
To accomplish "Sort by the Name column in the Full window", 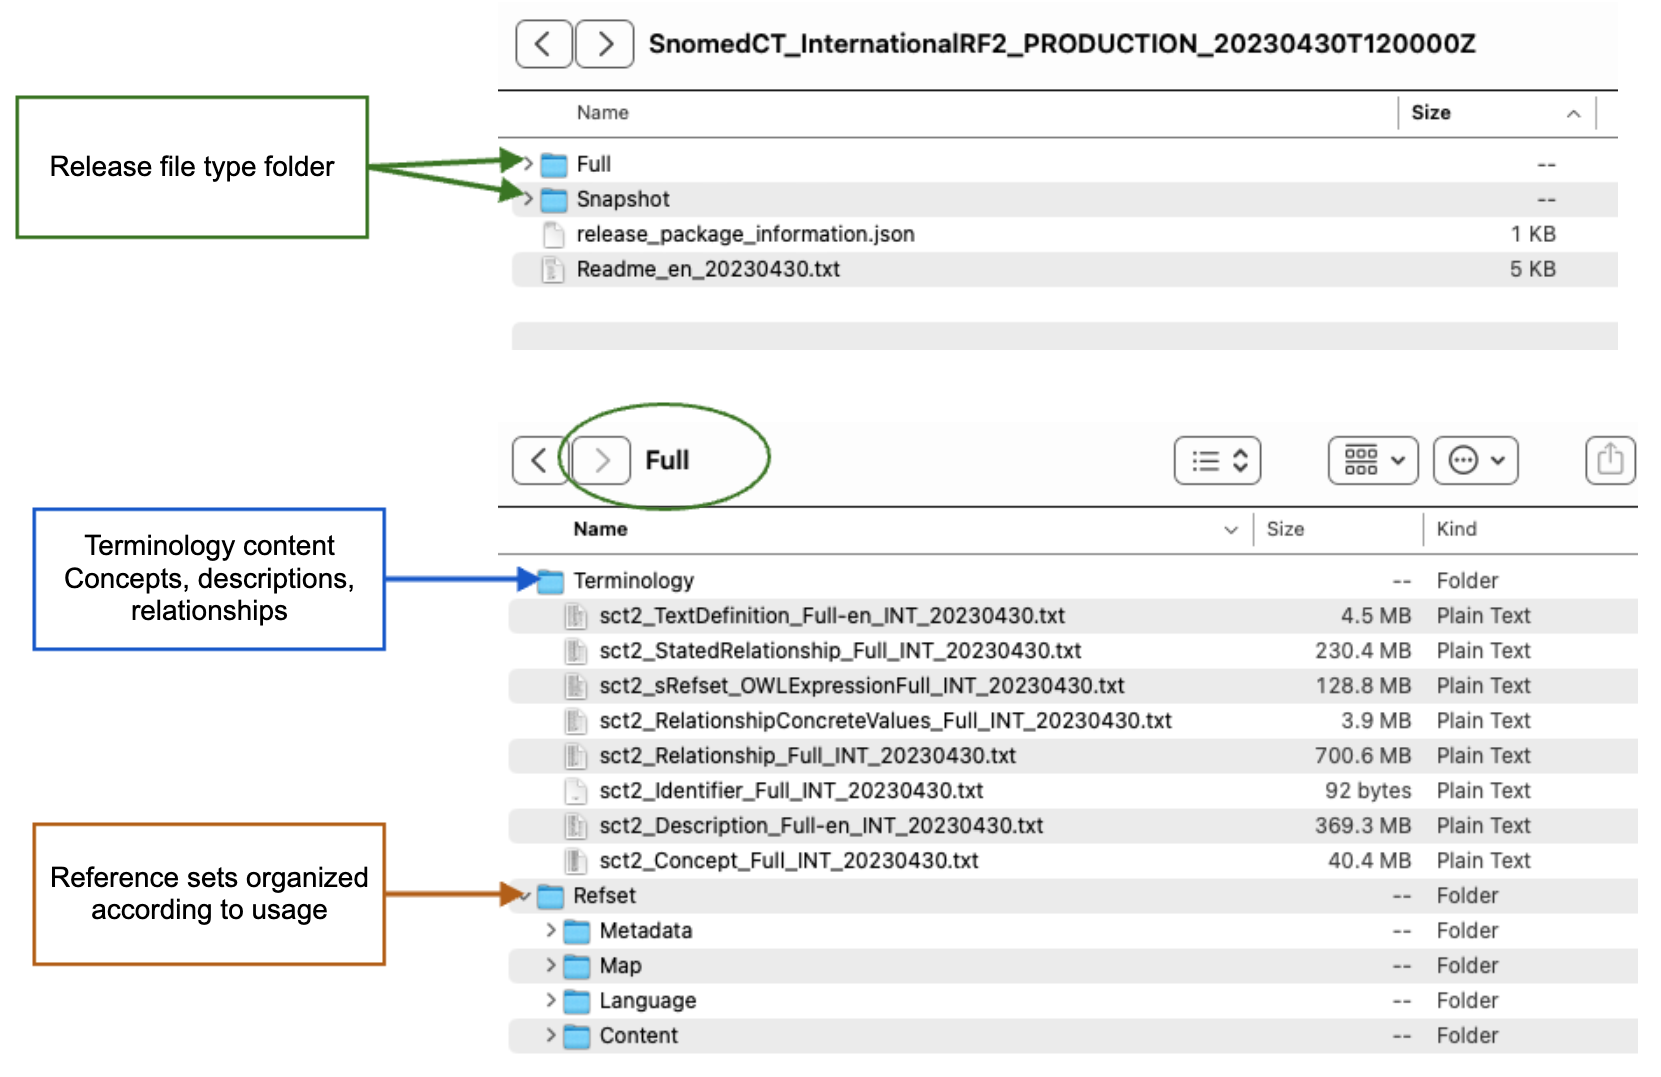I will [x=600, y=529].
